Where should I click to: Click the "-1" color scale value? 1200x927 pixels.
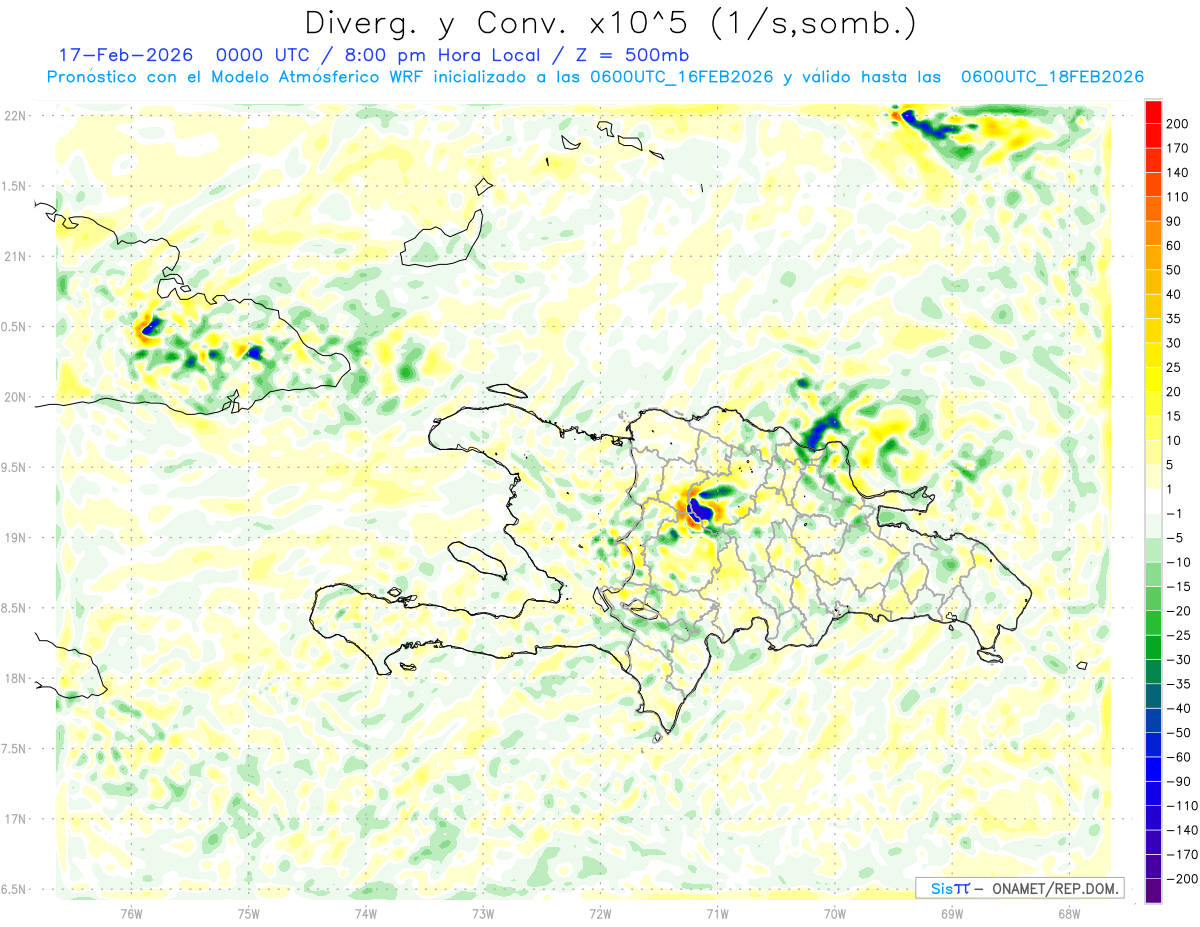[x=1175, y=514]
